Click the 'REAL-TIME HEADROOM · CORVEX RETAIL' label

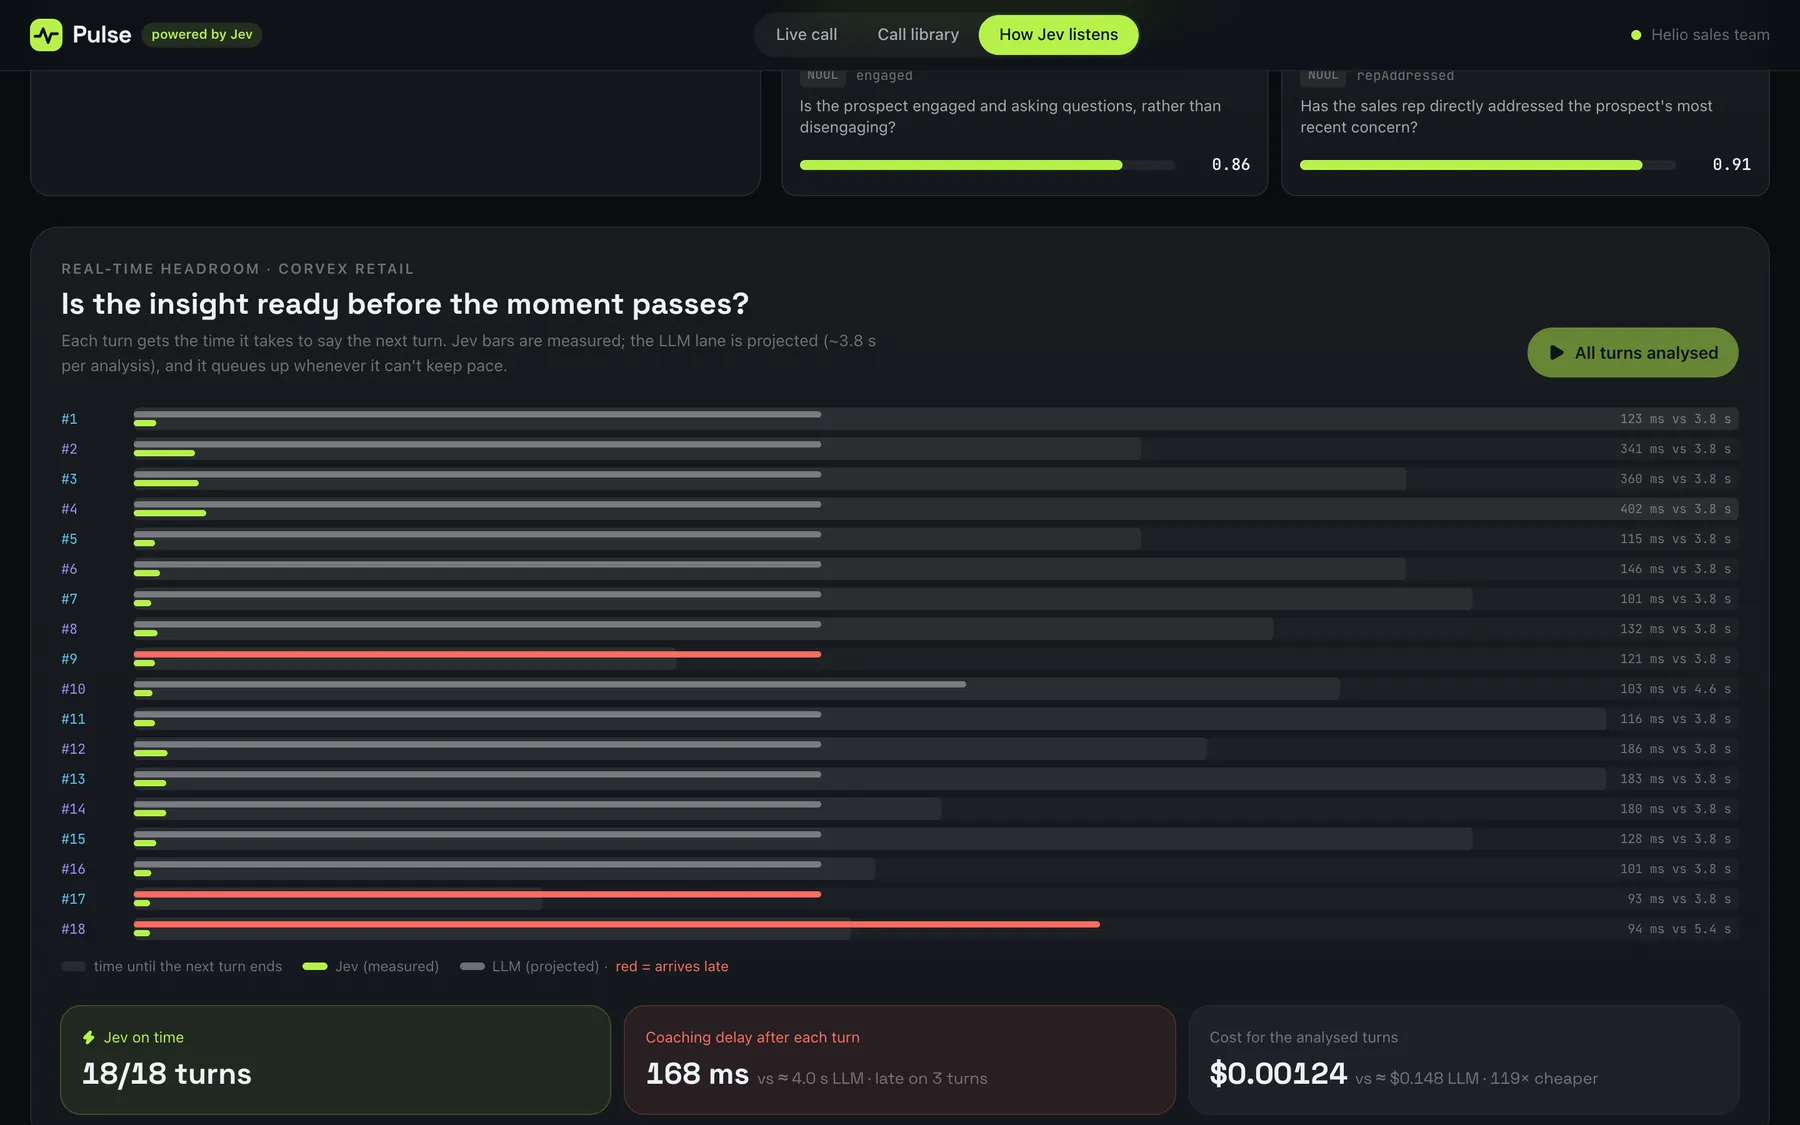237,269
